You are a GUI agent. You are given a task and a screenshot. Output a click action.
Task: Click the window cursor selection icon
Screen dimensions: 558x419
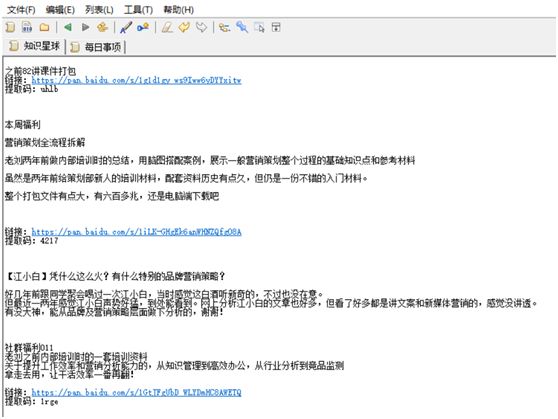(259, 27)
